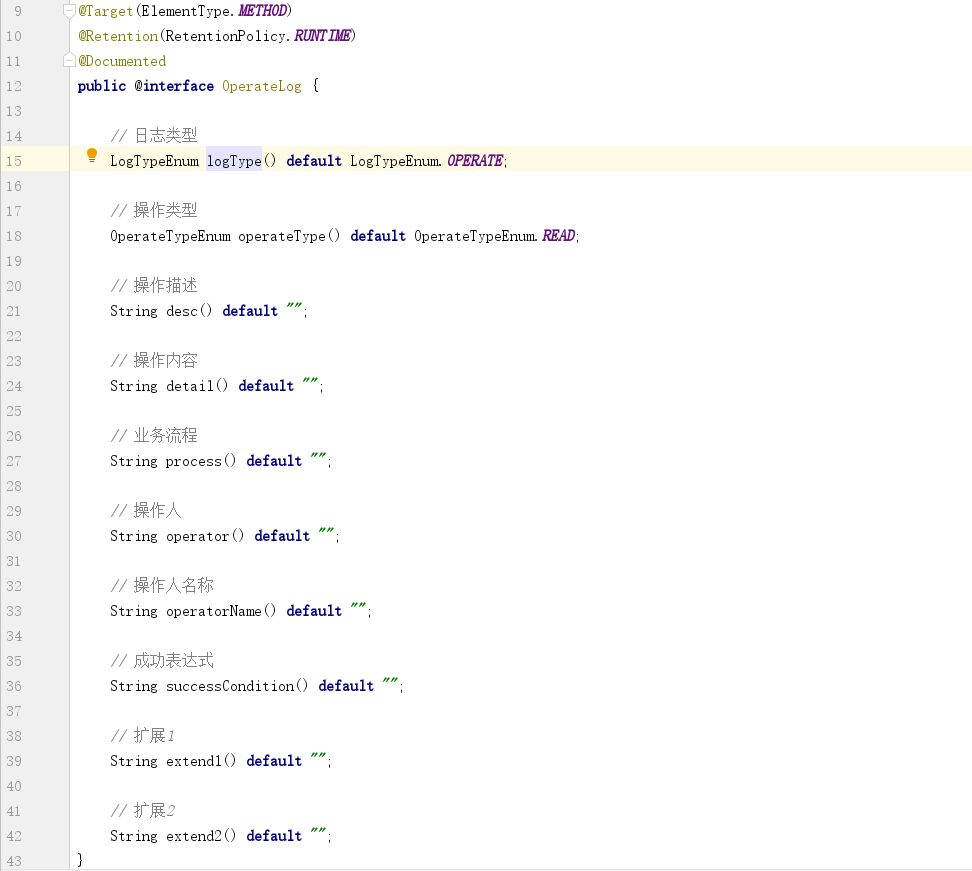Click the operator method on line 30

[198, 536]
